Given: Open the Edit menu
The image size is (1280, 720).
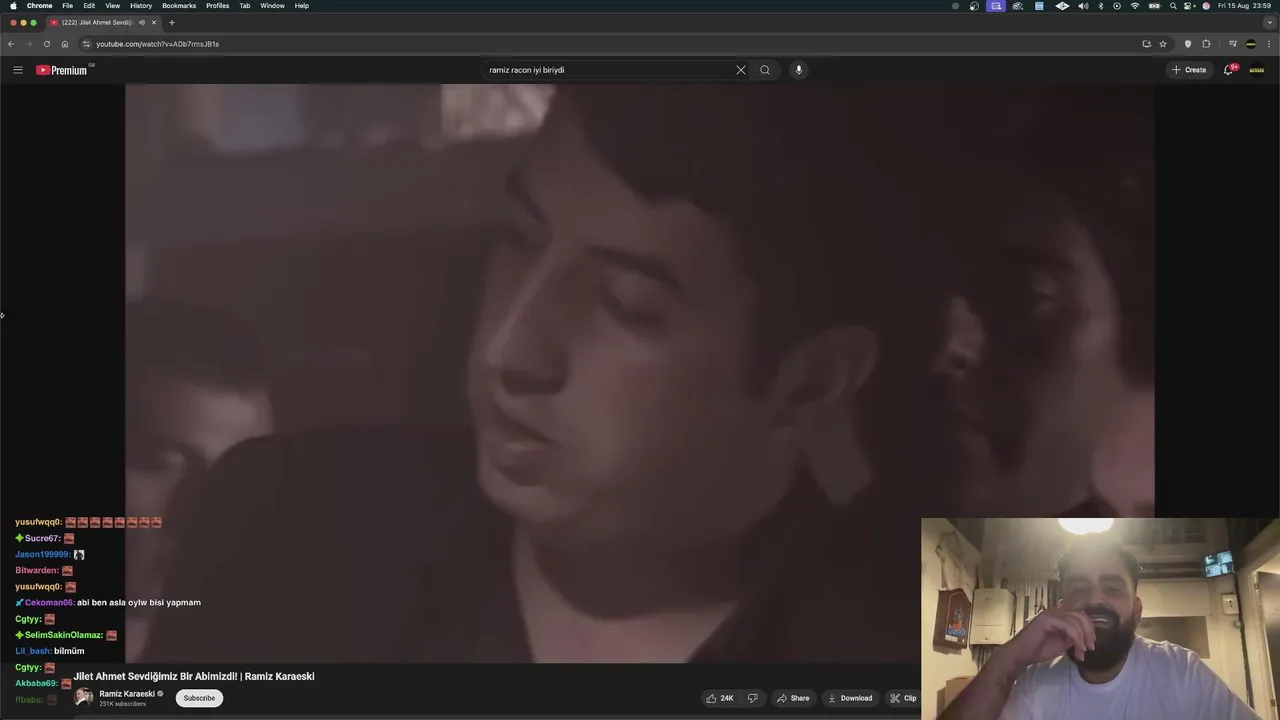Looking at the screenshot, I should 89,6.
